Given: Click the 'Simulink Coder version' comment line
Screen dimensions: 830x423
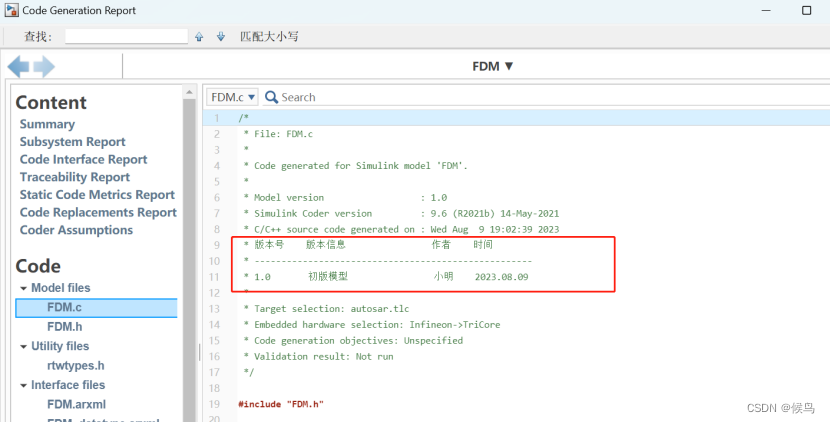Looking at the screenshot, I should coord(401,213).
